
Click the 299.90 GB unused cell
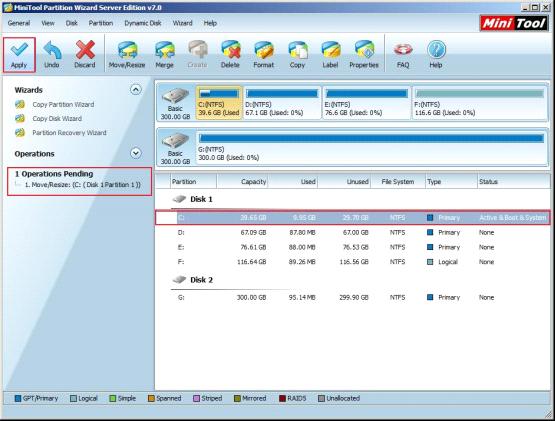pos(354,297)
